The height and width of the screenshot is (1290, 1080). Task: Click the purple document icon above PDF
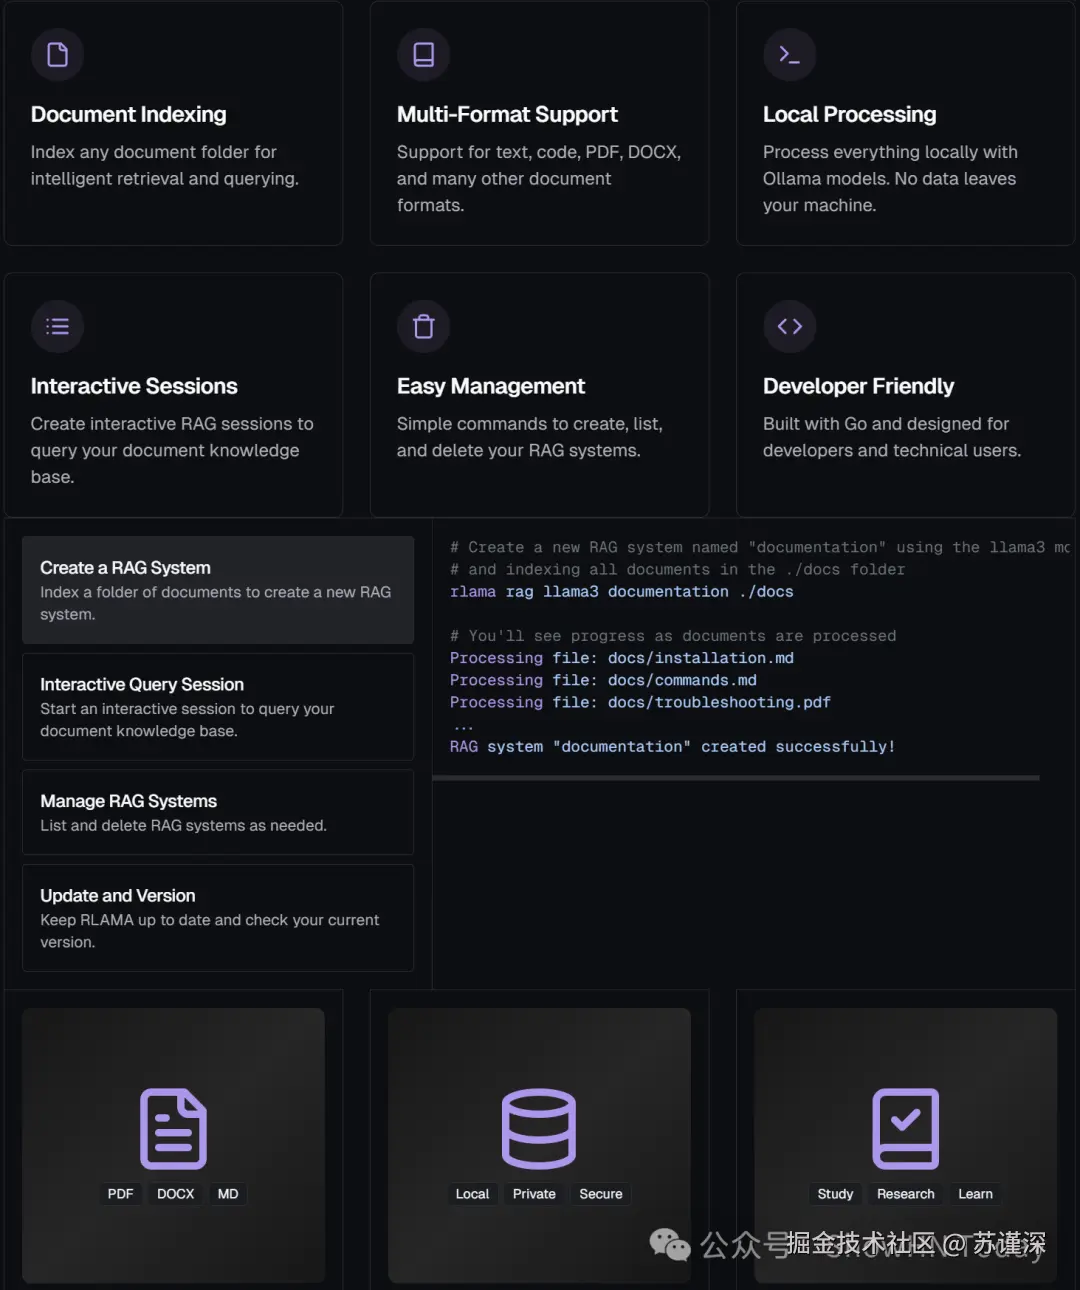(173, 1128)
